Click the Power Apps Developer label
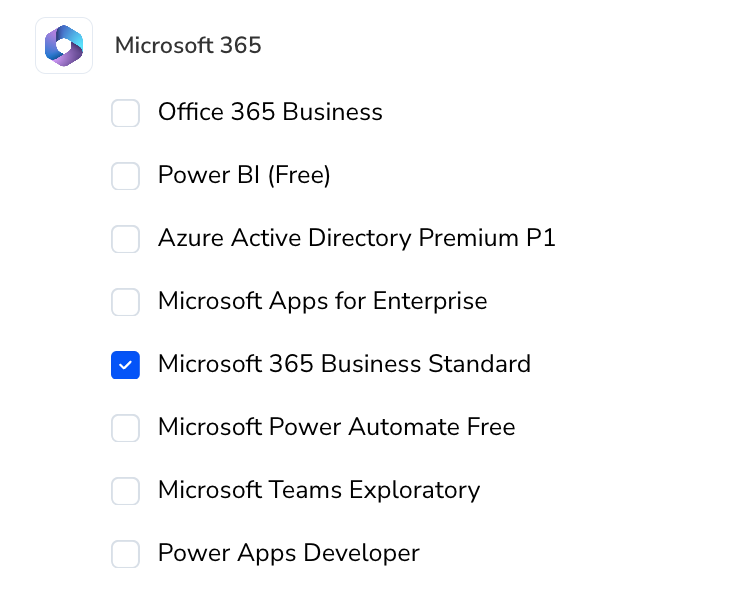 click(289, 553)
